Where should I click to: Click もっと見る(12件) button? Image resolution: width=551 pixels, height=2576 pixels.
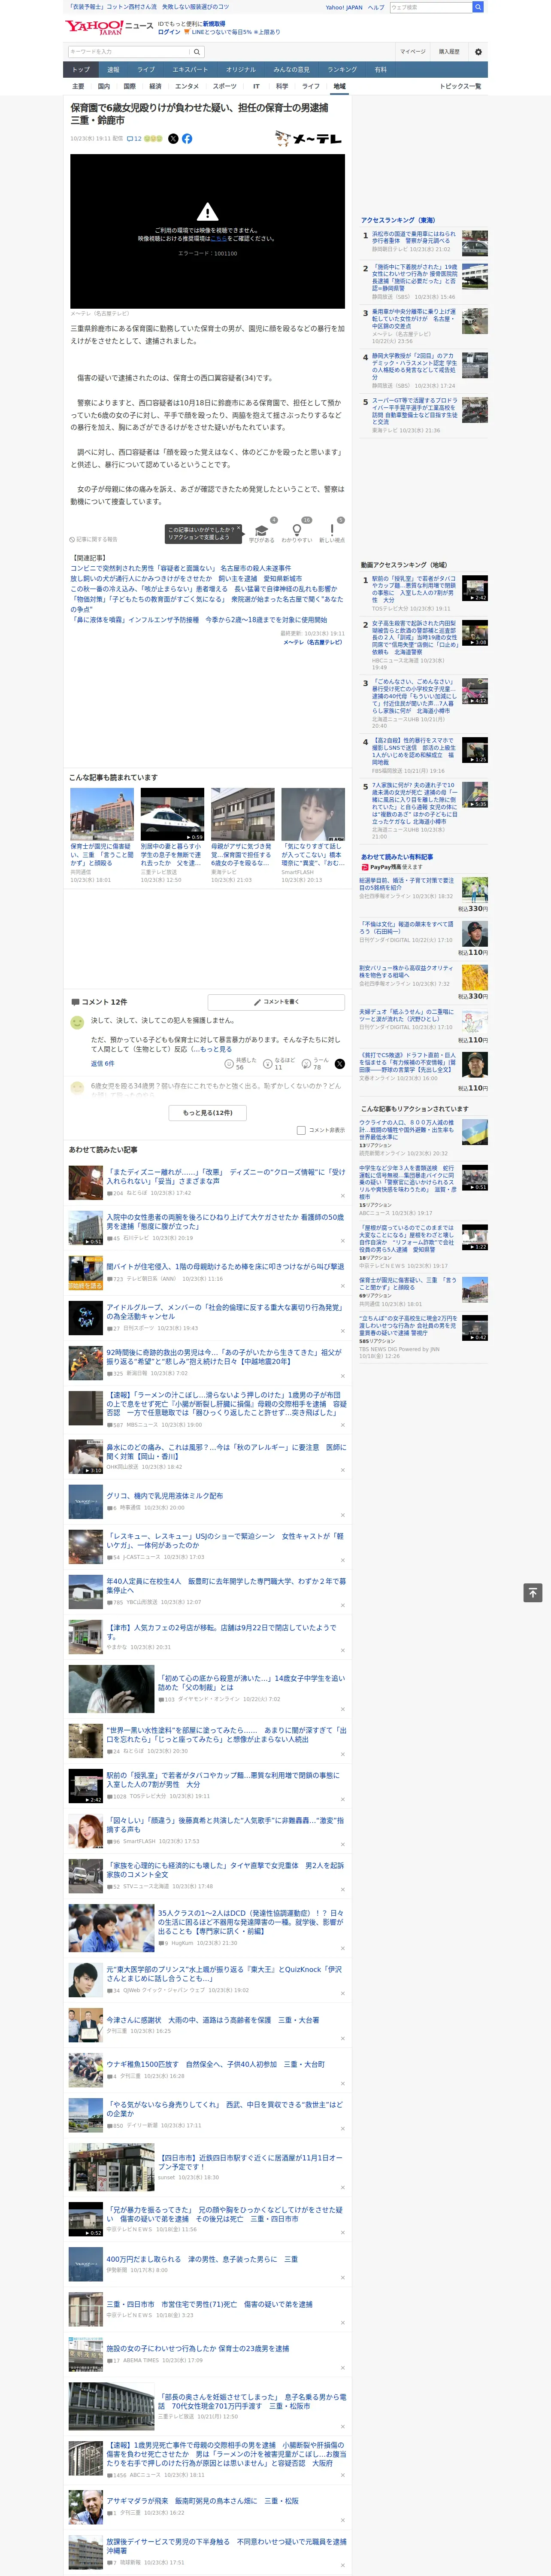pos(207,1112)
